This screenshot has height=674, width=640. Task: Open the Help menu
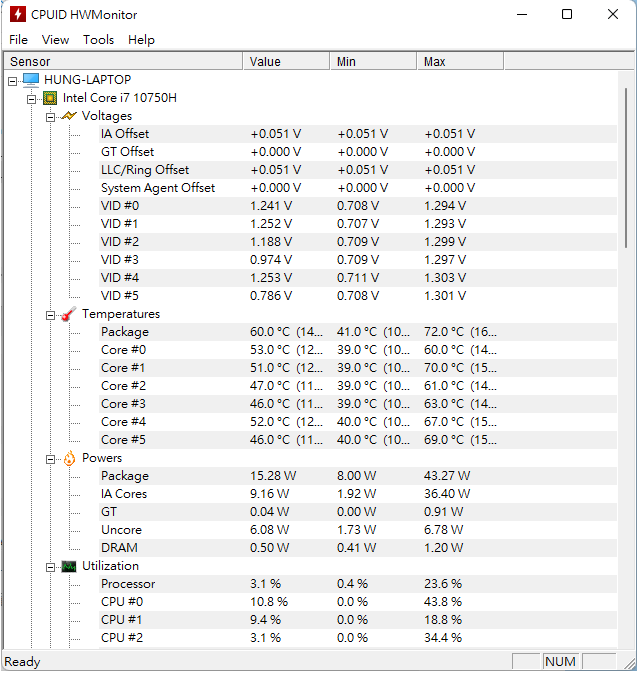coord(141,40)
